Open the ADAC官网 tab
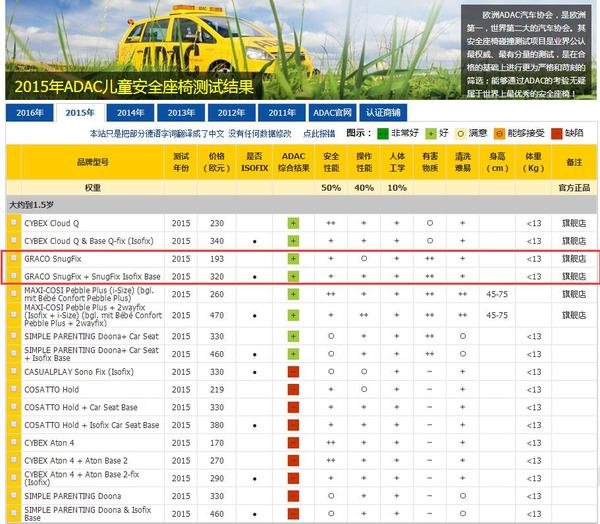 332,113
